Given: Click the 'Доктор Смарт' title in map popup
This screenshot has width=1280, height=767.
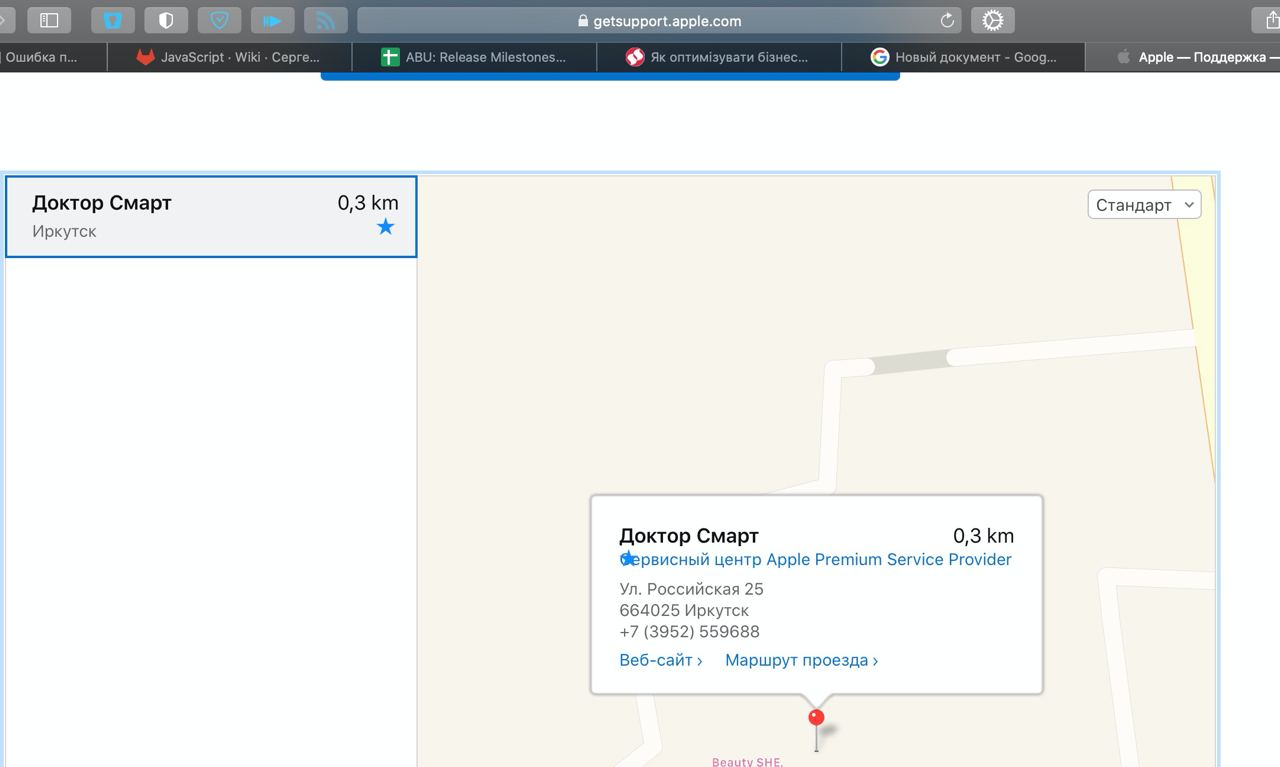Looking at the screenshot, I should coord(689,536).
